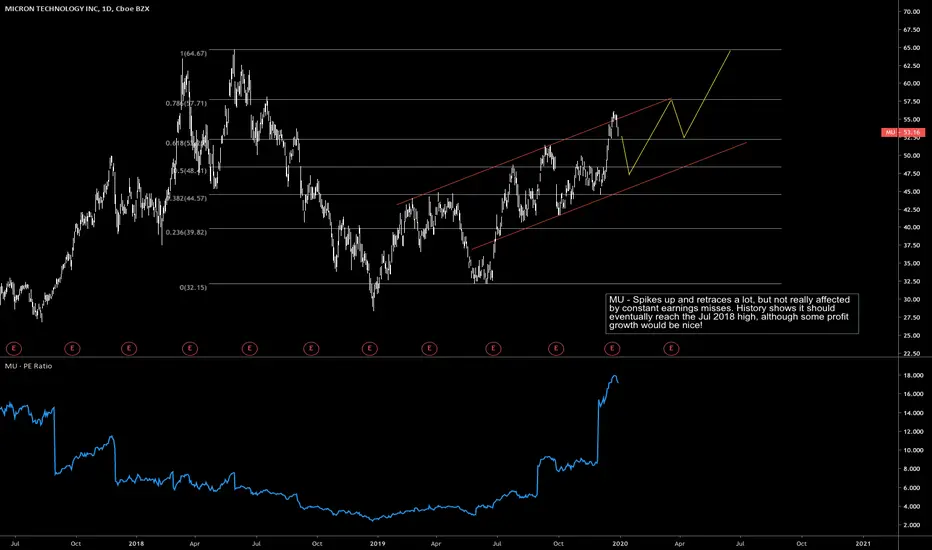932x550 pixels.
Task: Open the upcoming earnings marker before Apr 2020
Action: click(x=671, y=348)
